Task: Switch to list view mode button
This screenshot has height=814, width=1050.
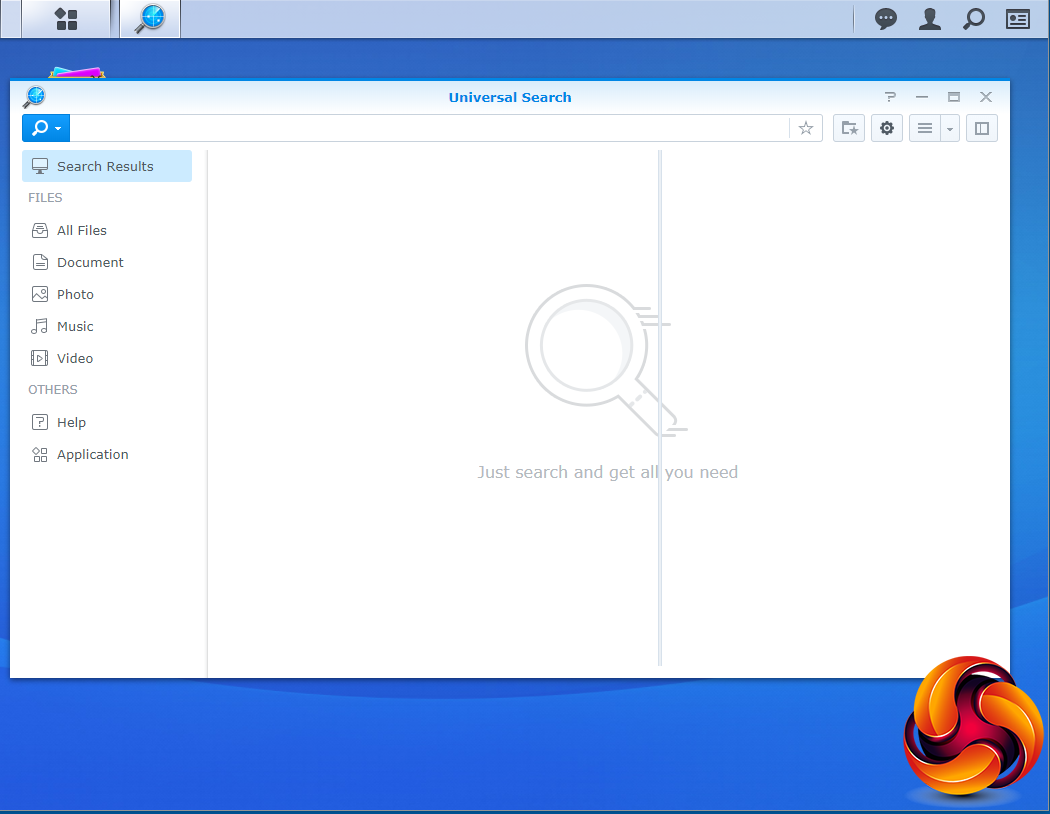Action: click(925, 128)
